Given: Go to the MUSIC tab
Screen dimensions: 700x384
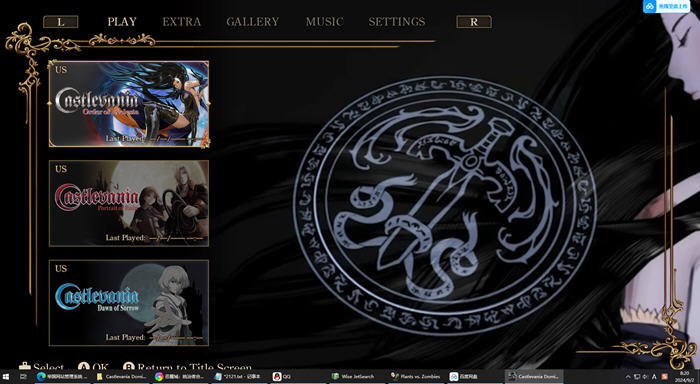Looking at the screenshot, I should coord(325,22).
